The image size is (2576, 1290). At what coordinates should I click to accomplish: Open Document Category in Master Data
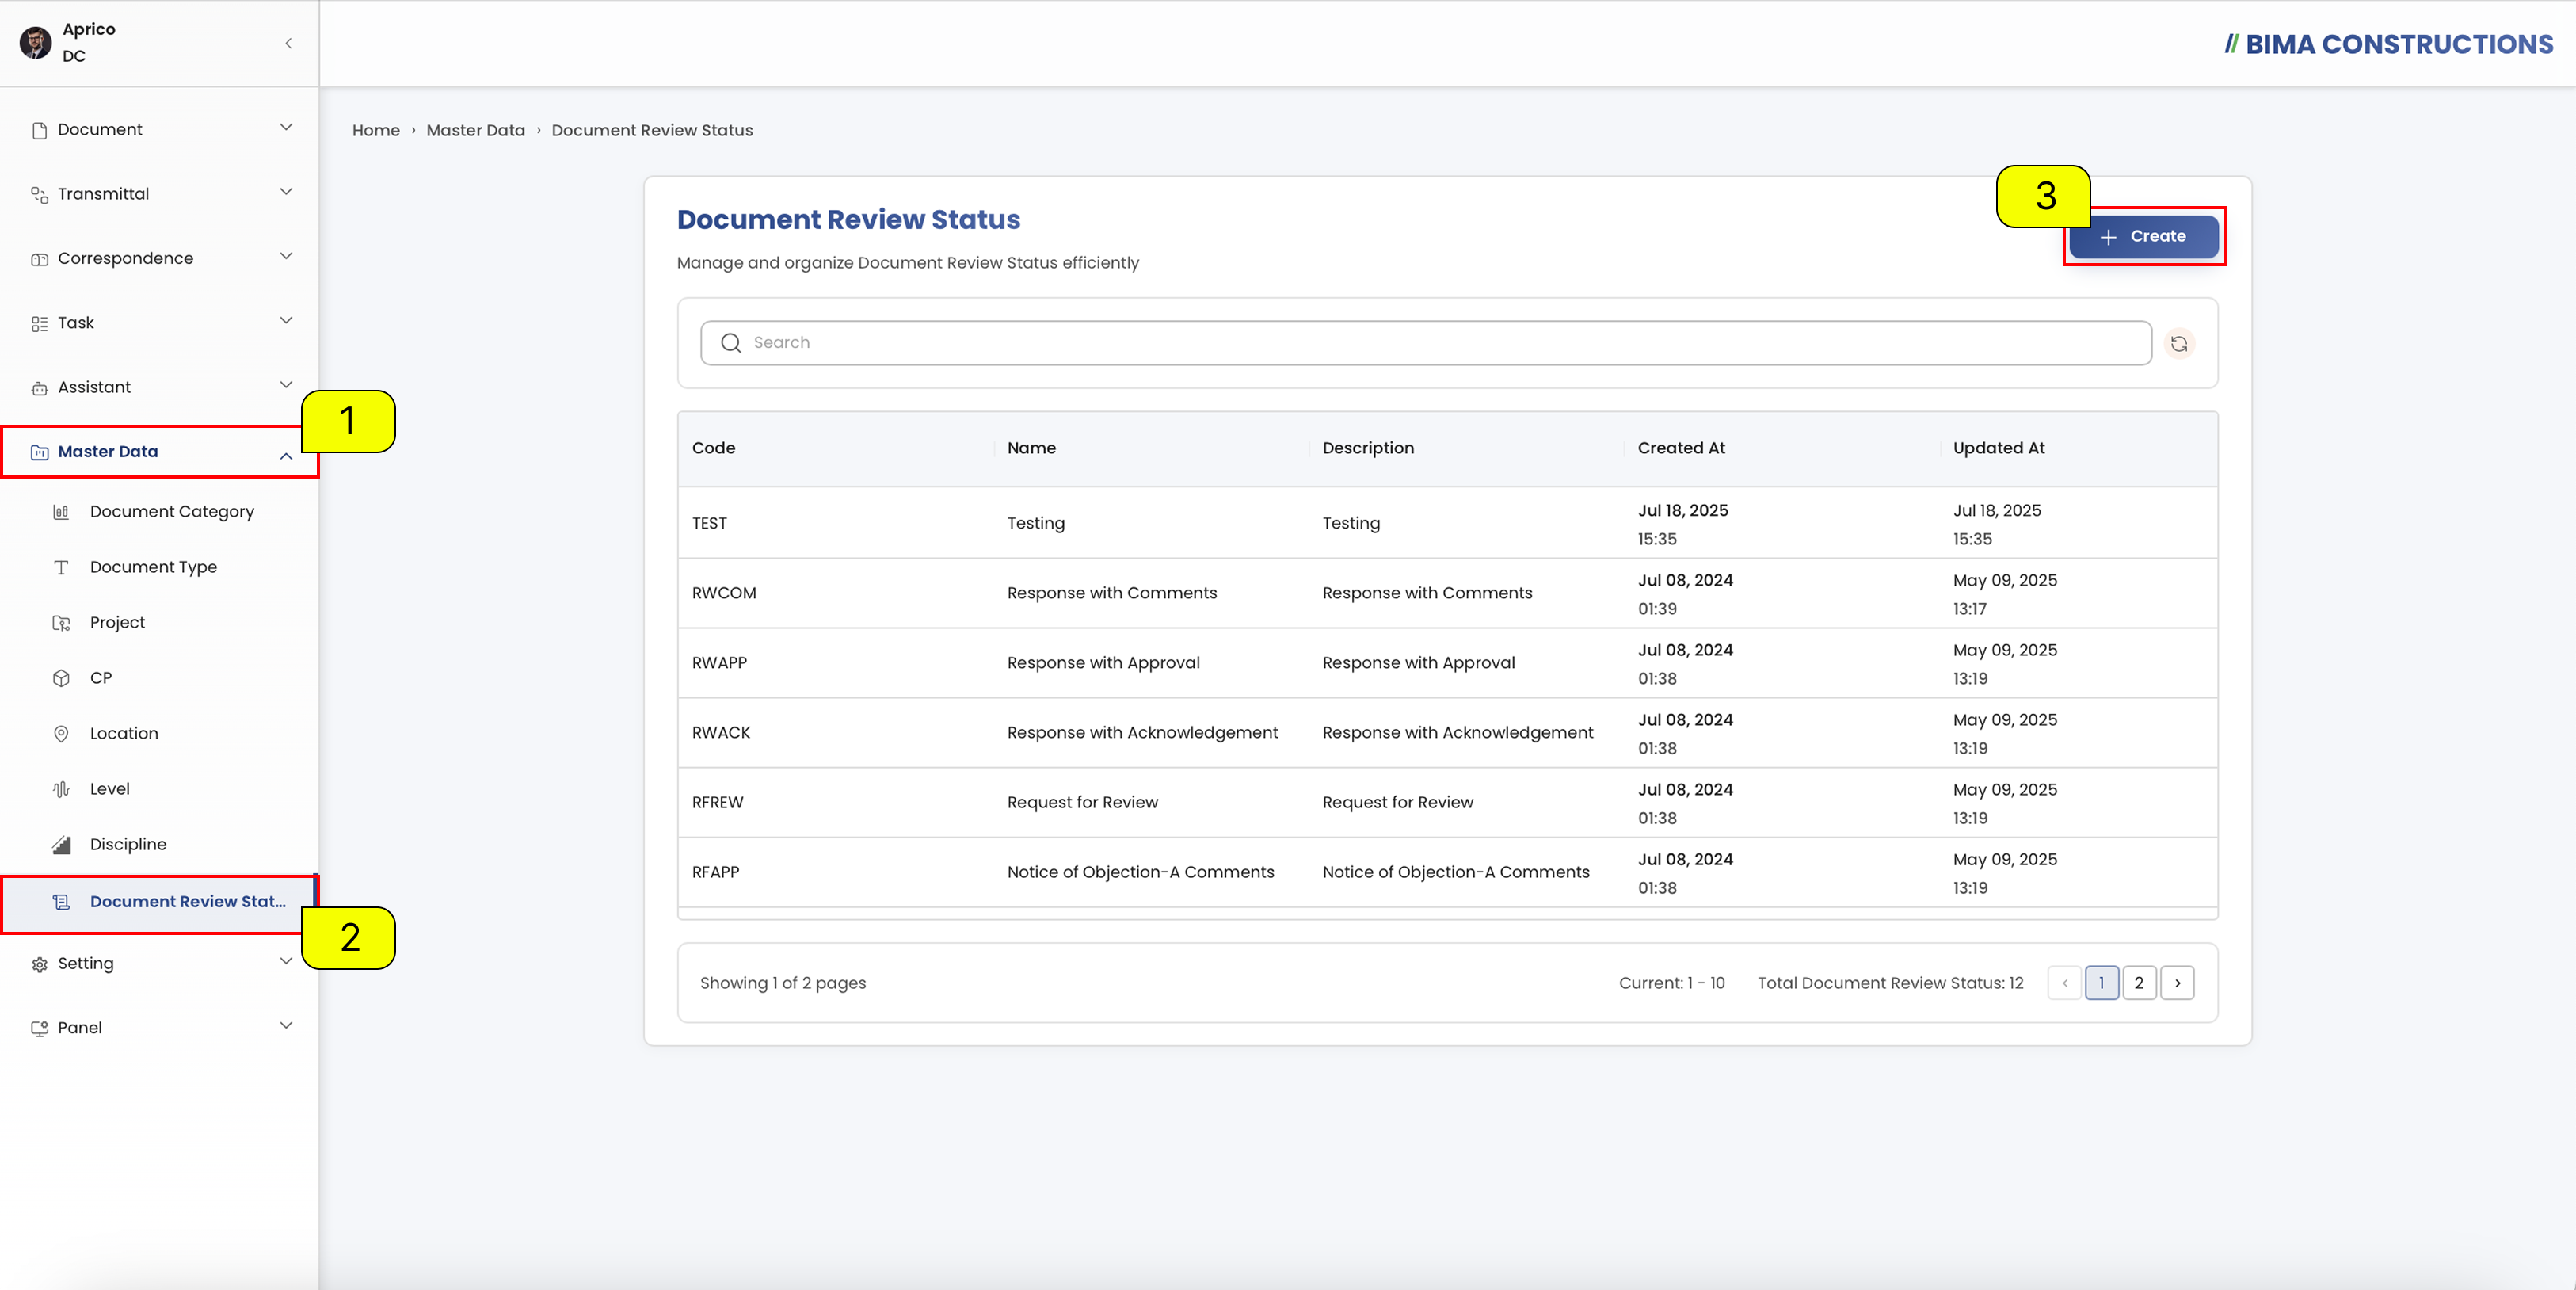[x=172, y=512]
